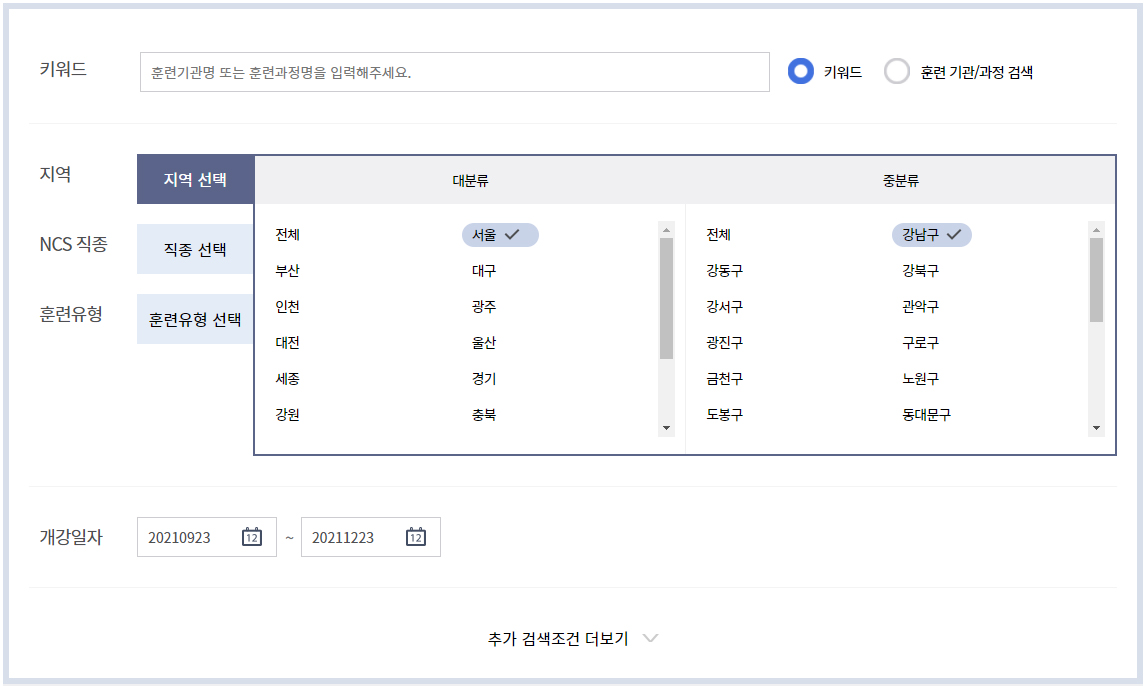The width and height of the screenshot is (1146, 686).
Task: Choose 울산 in the region list
Action: [x=484, y=342]
